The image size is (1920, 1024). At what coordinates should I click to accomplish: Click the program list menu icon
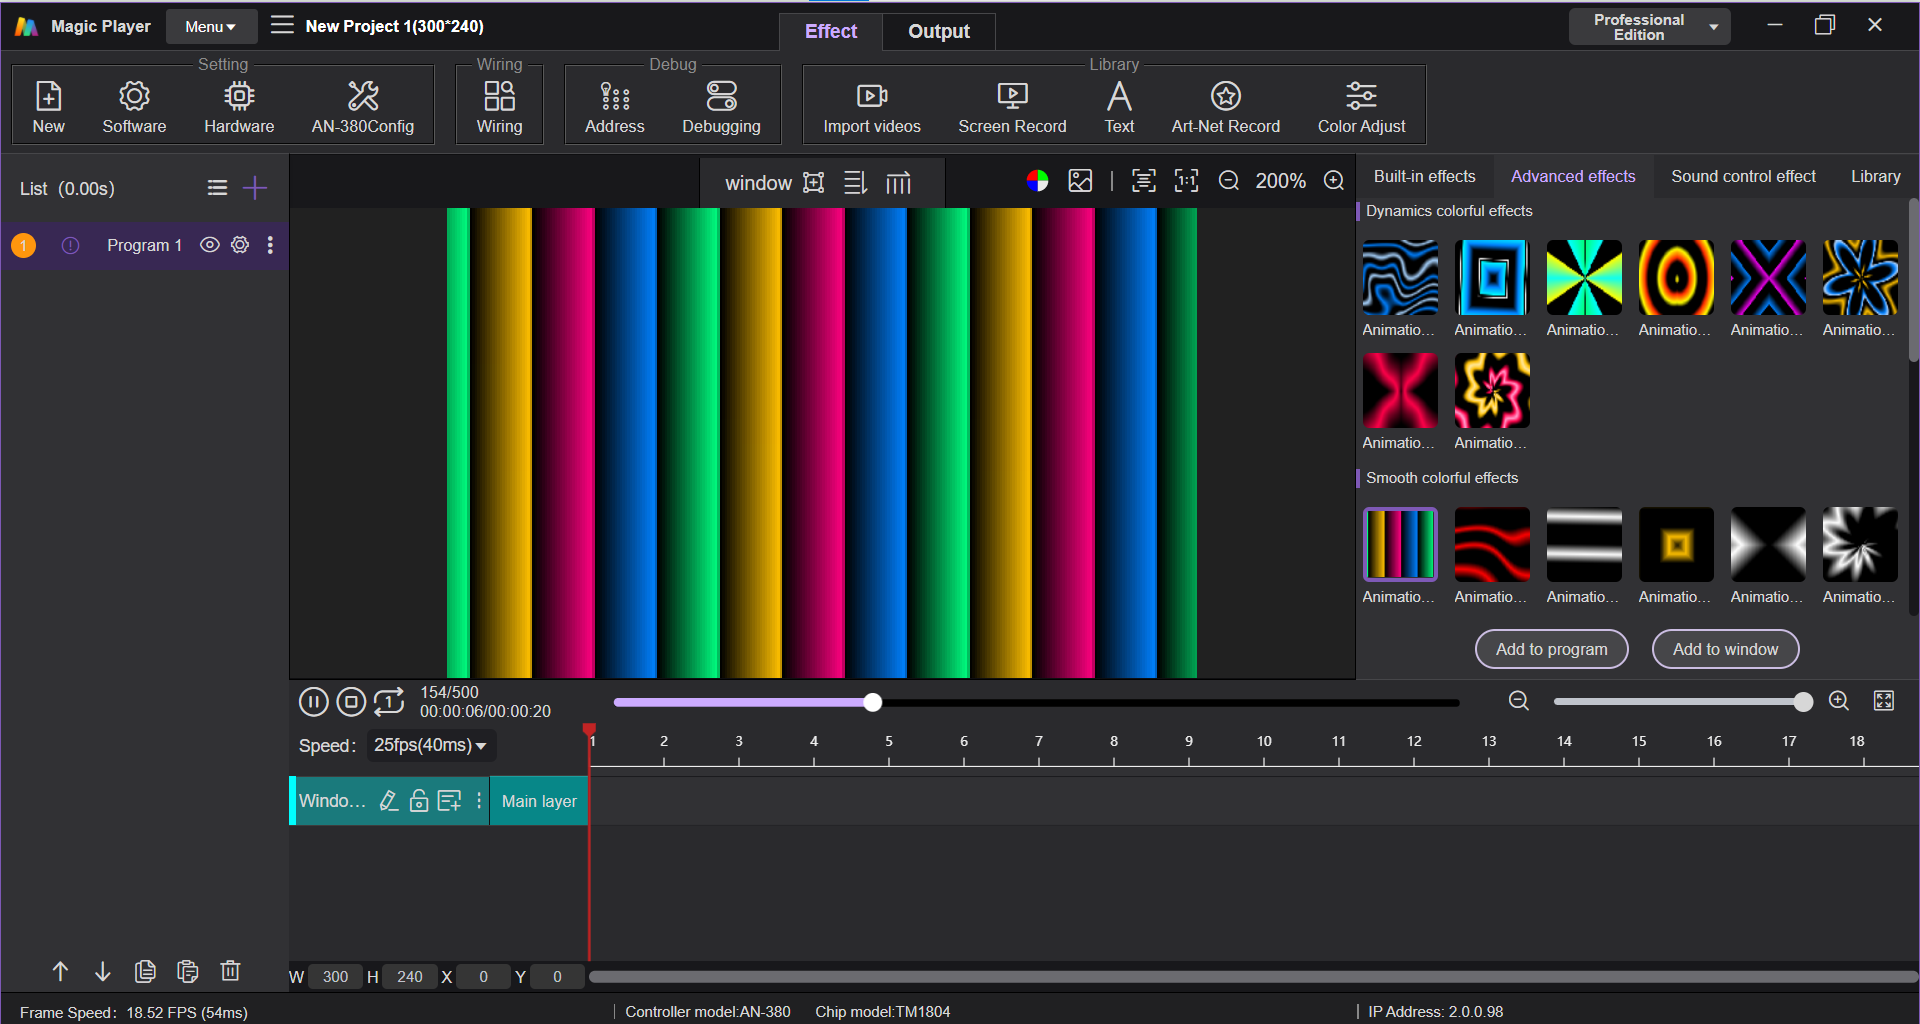tap(217, 188)
